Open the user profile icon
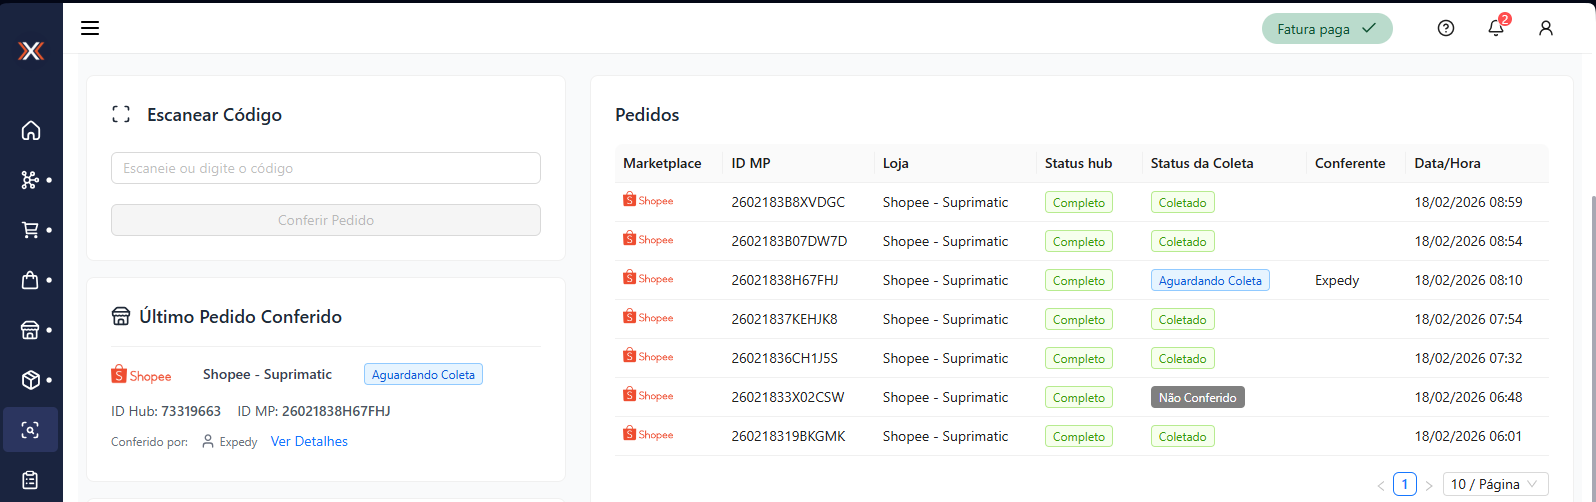Screen dimensions: 1596x502 (1546, 28)
